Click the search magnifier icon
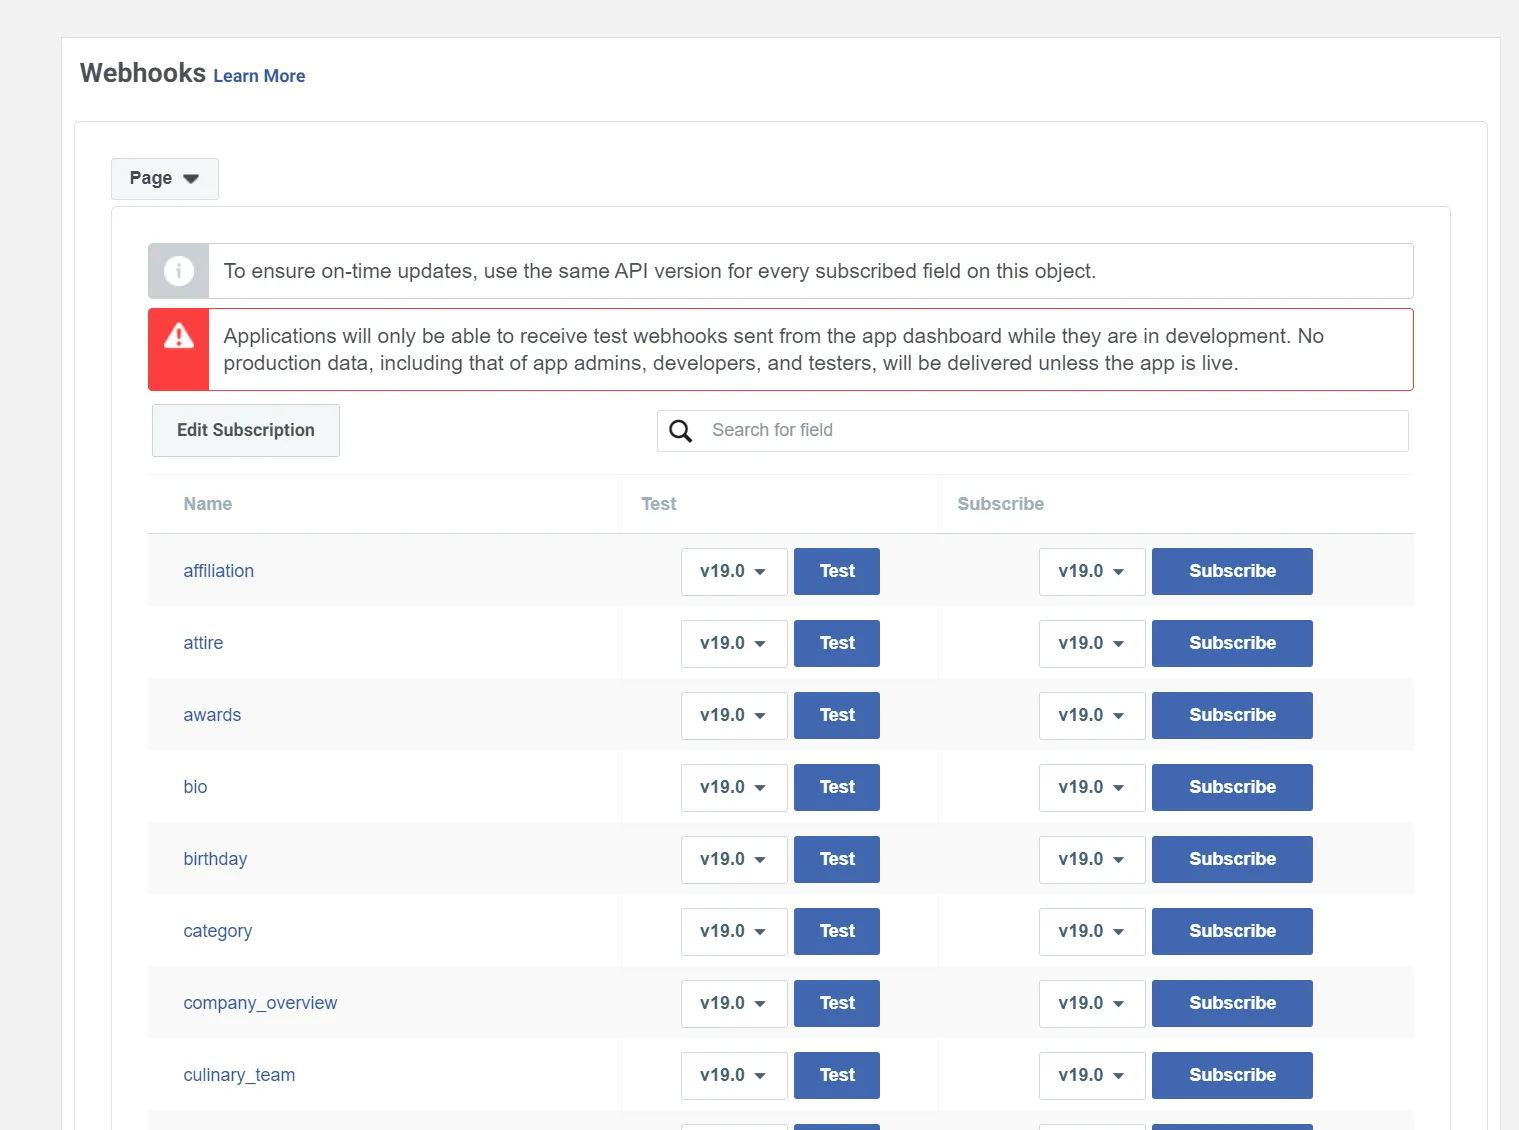The height and width of the screenshot is (1130, 1519). pos(681,431)
